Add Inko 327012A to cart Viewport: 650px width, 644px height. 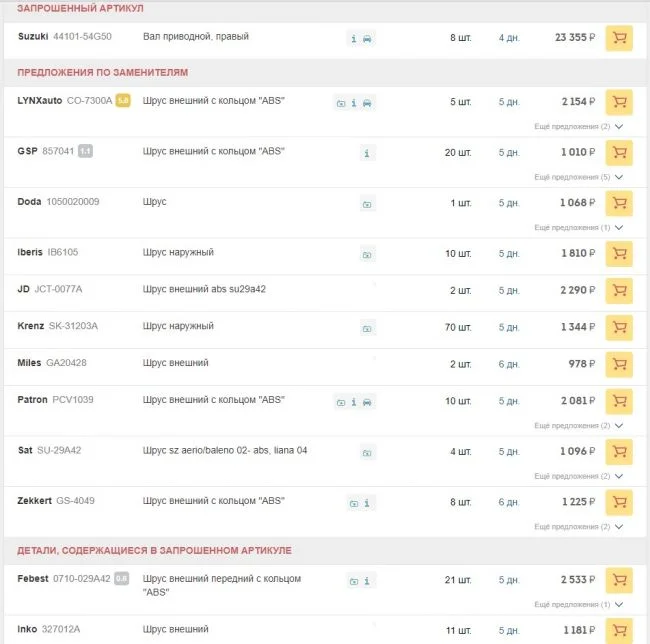tap(619, 630)
